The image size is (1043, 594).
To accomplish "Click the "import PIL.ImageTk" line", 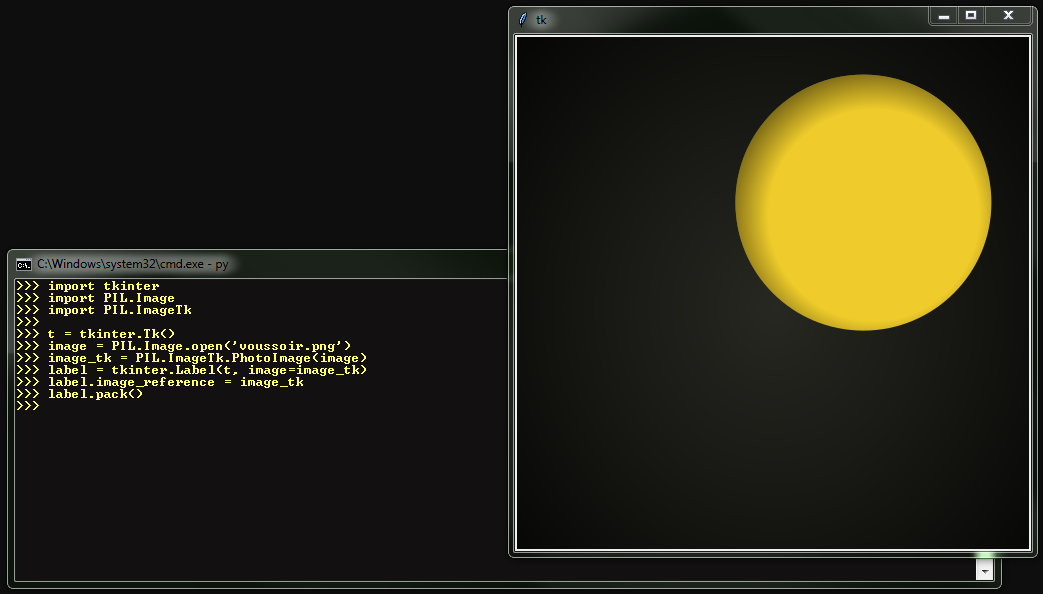I will coord(119,310).
